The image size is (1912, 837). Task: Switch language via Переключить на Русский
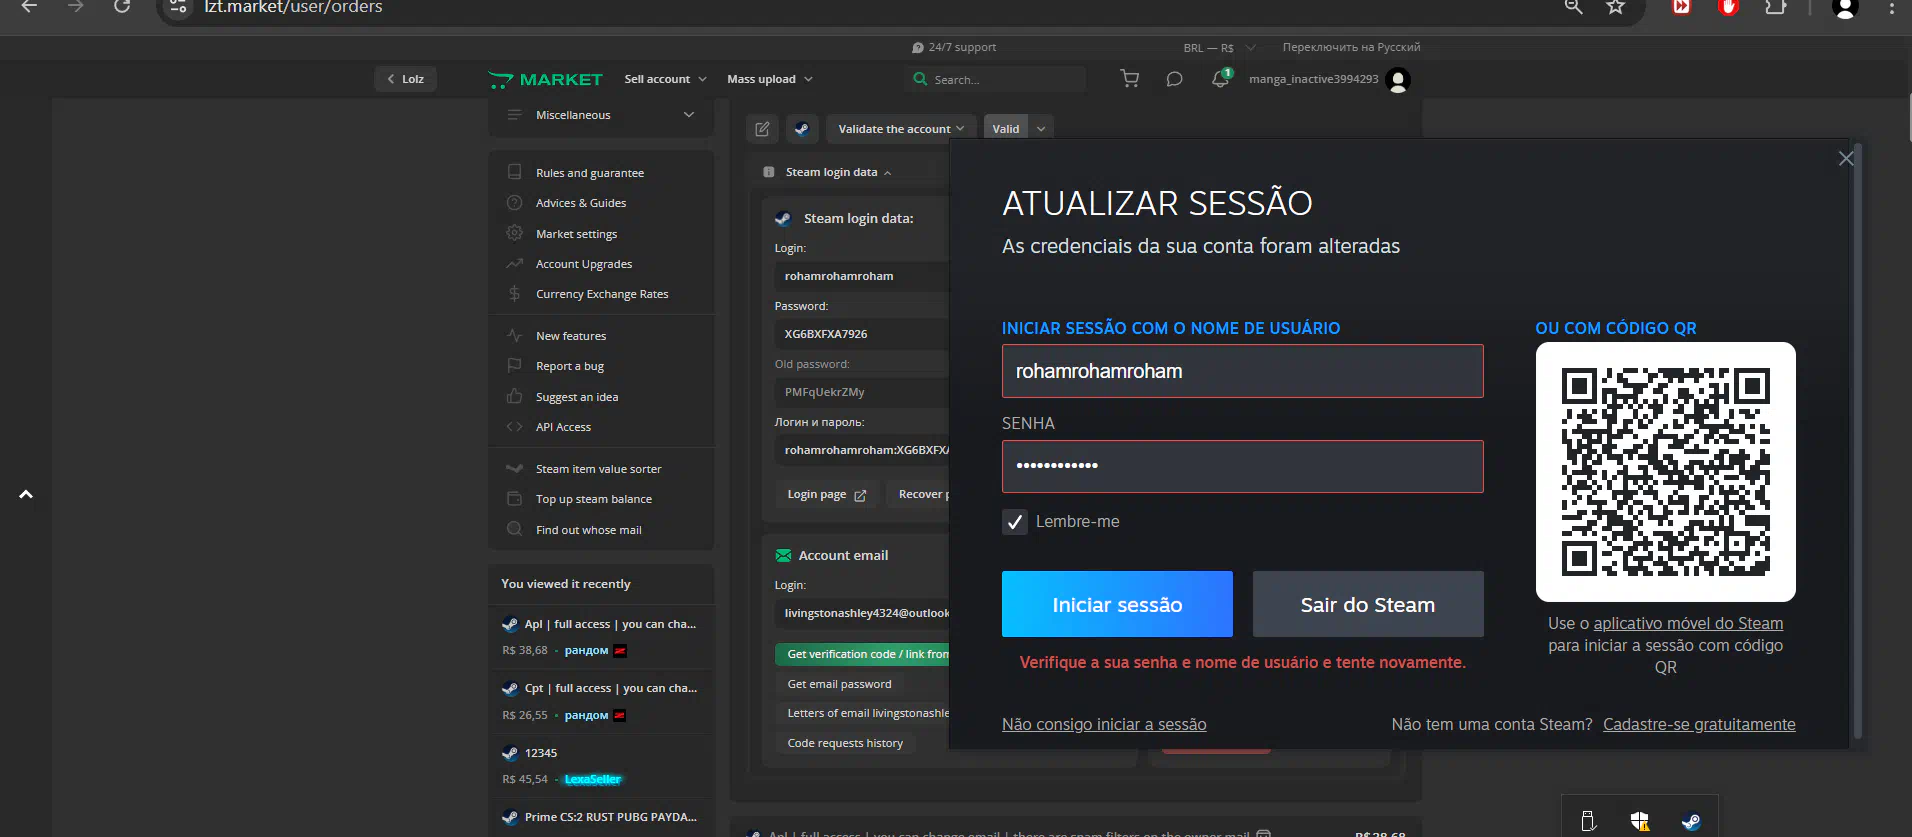coord(1351,47)
